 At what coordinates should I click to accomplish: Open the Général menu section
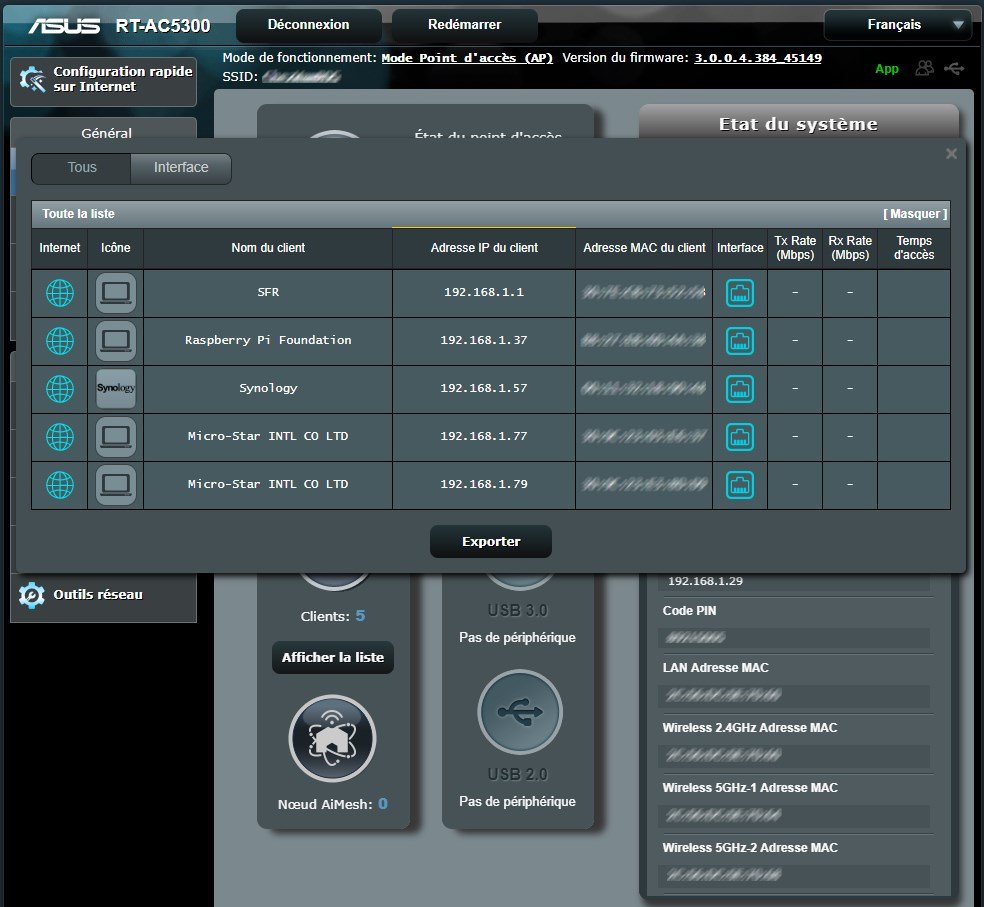pyautogui.click(x=106, y=133)
